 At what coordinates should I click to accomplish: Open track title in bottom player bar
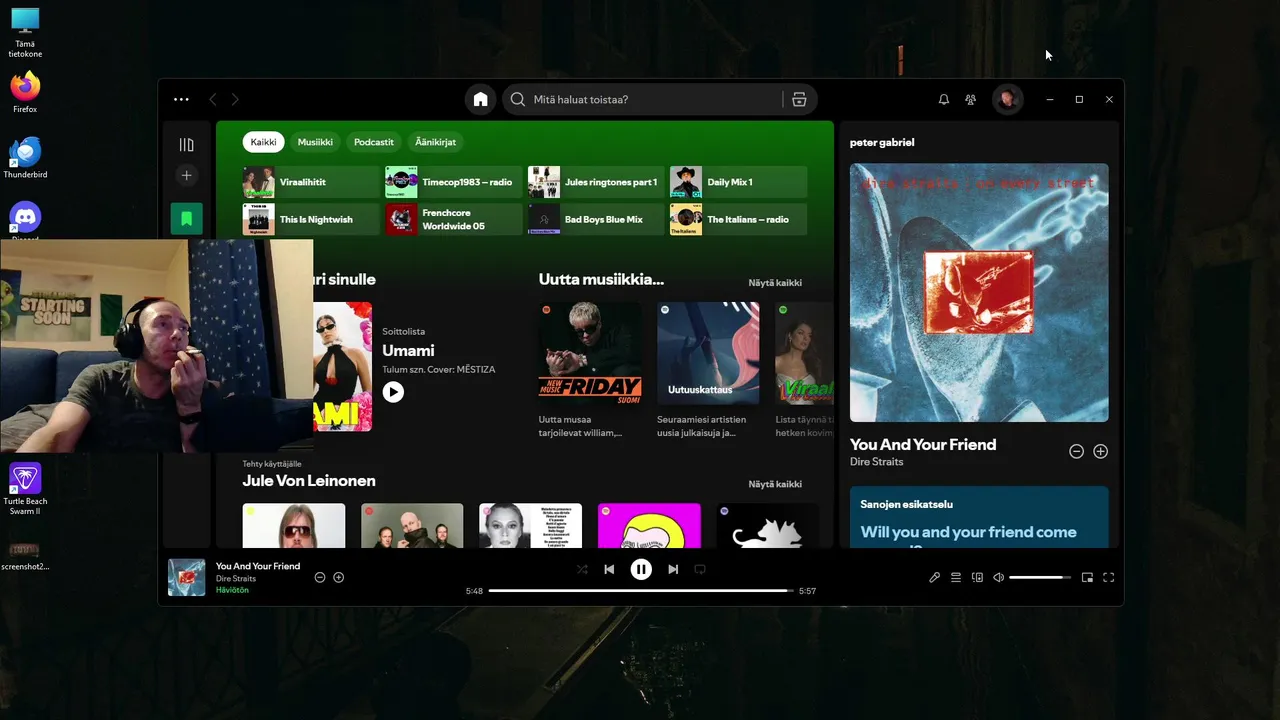258,566
